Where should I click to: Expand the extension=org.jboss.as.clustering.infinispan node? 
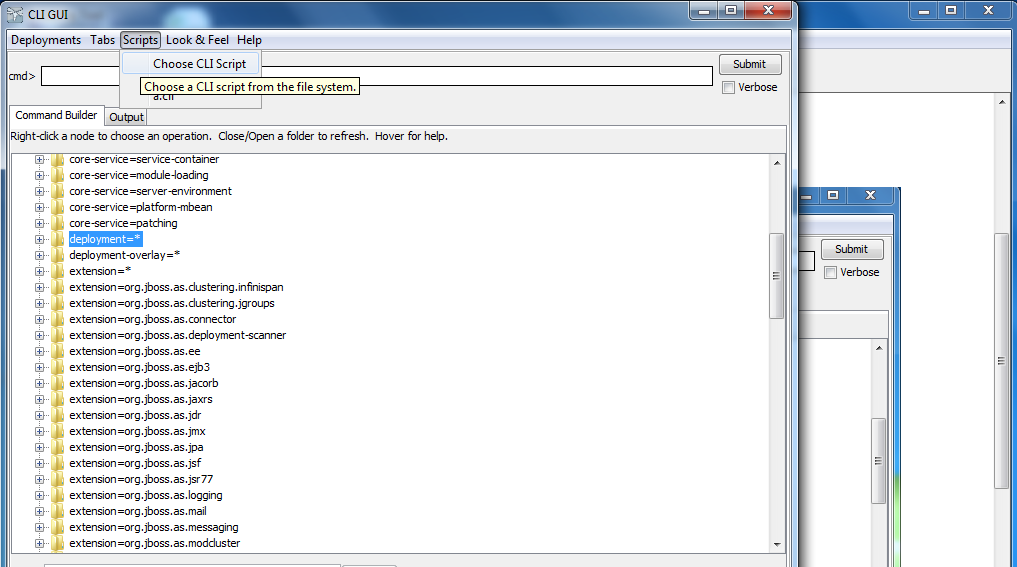(40, 287)
